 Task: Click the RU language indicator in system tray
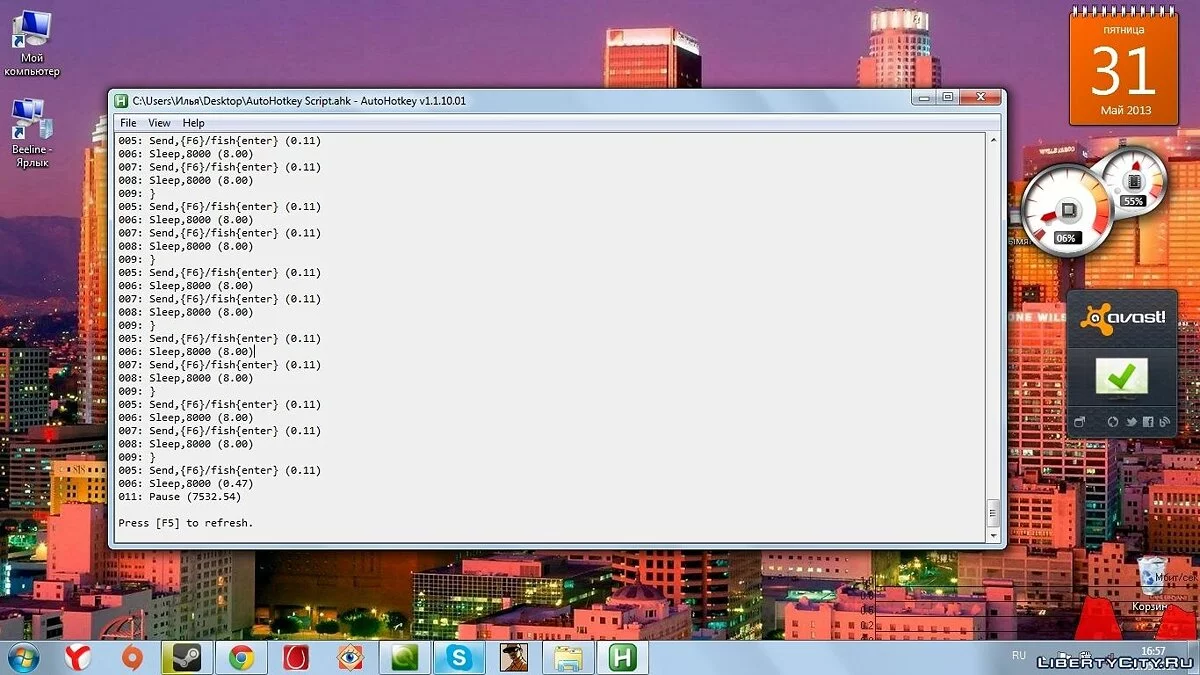point(1018,655)
